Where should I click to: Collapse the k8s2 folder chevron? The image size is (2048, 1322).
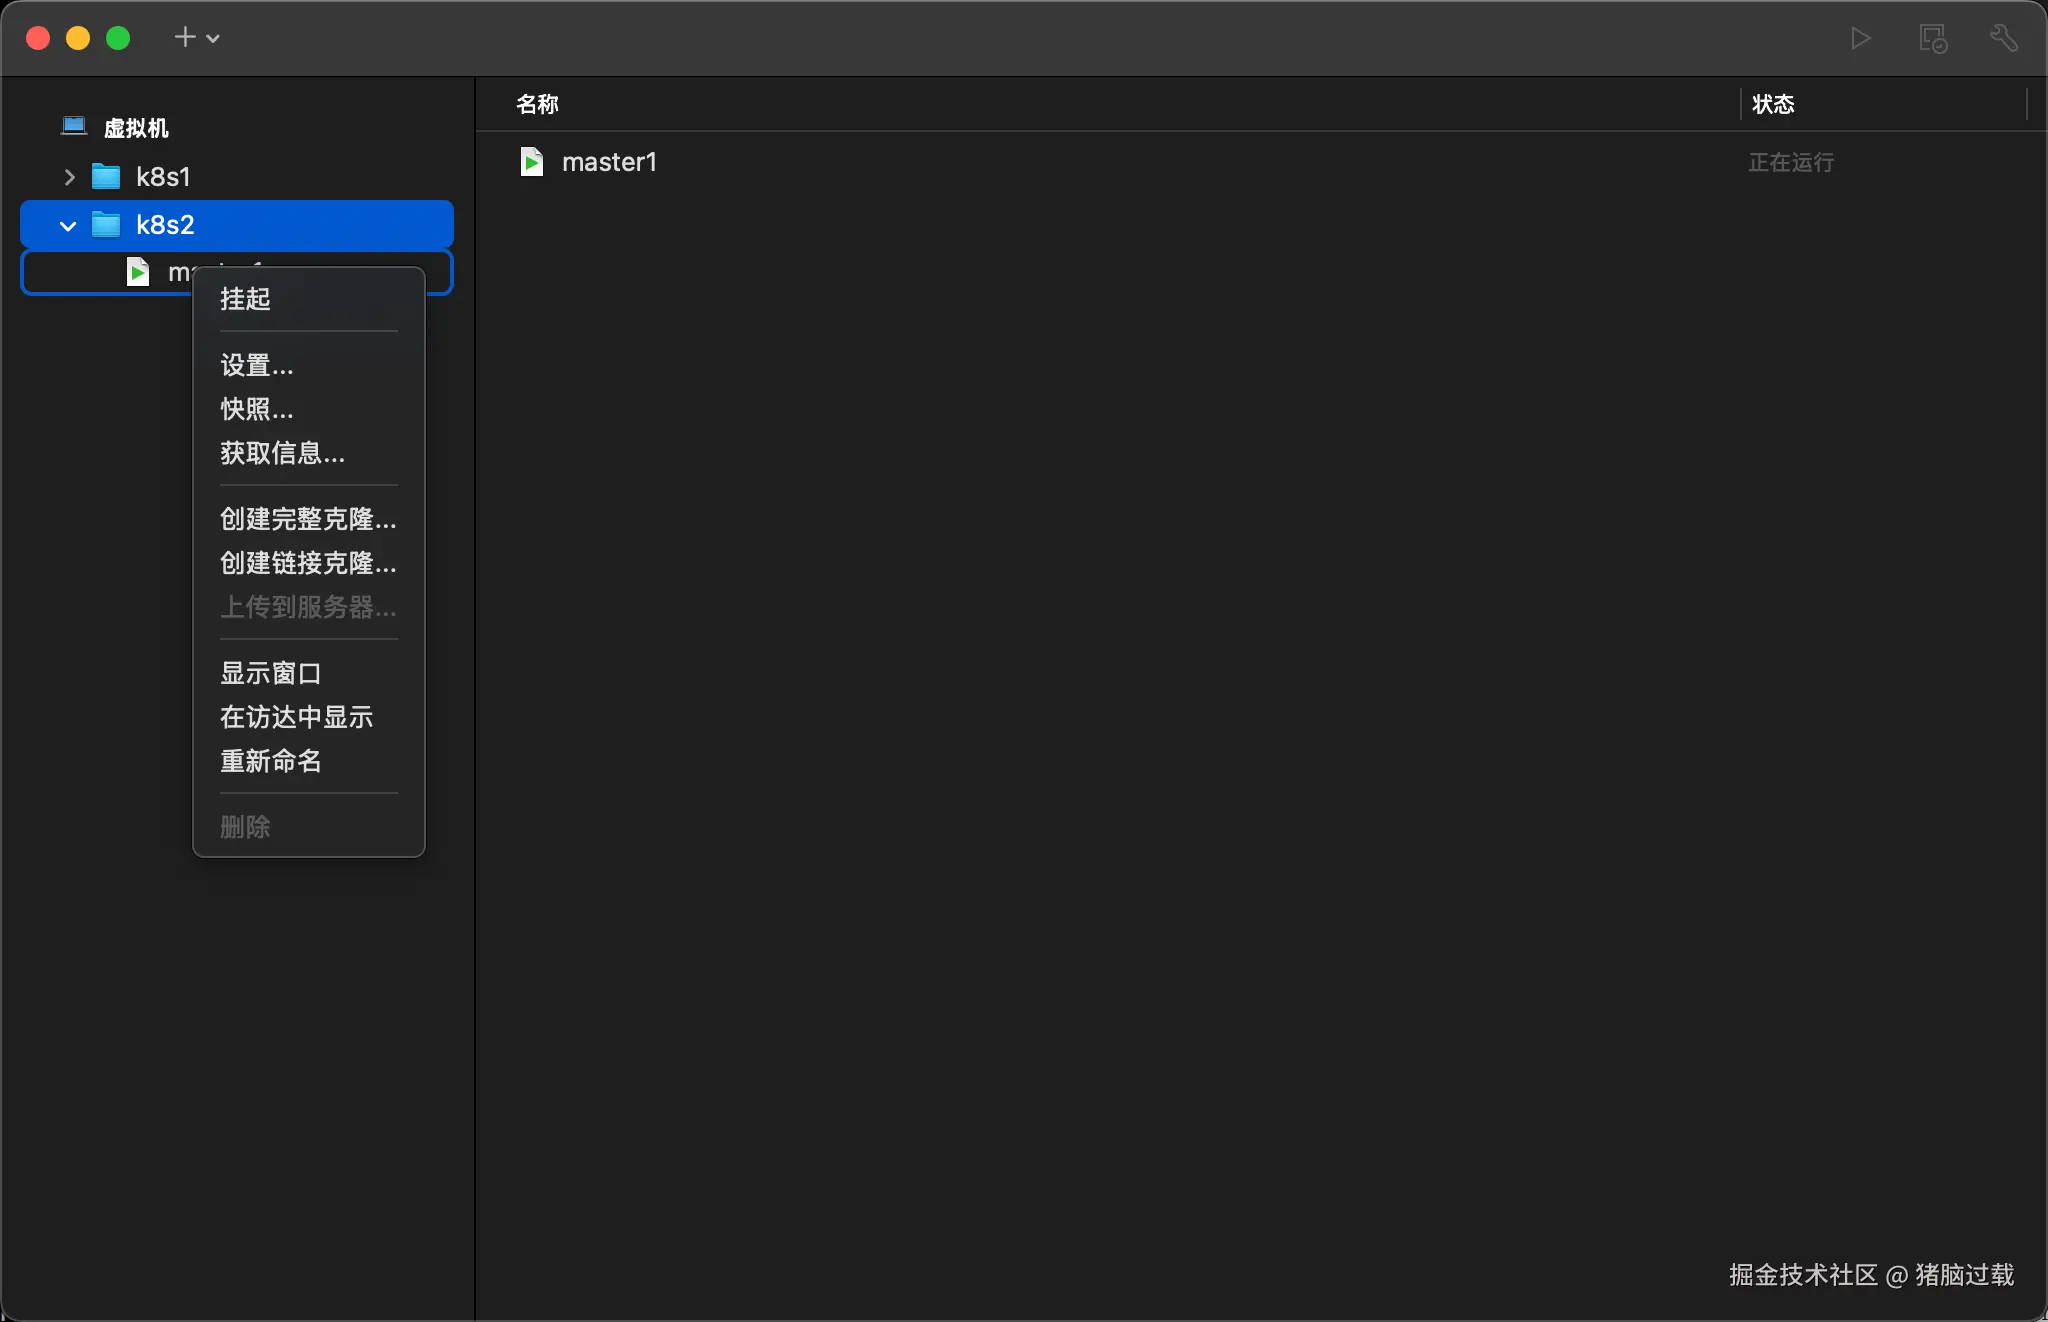coord(68,226)
